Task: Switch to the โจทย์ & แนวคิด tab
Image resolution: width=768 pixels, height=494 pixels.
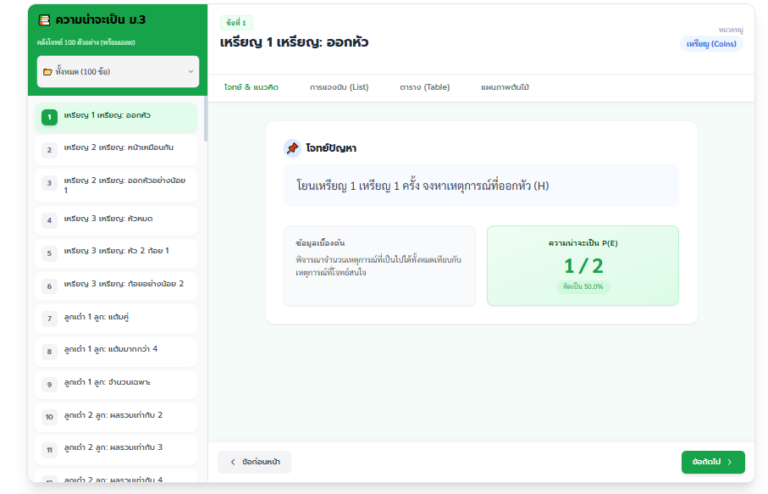Action: 251,88
